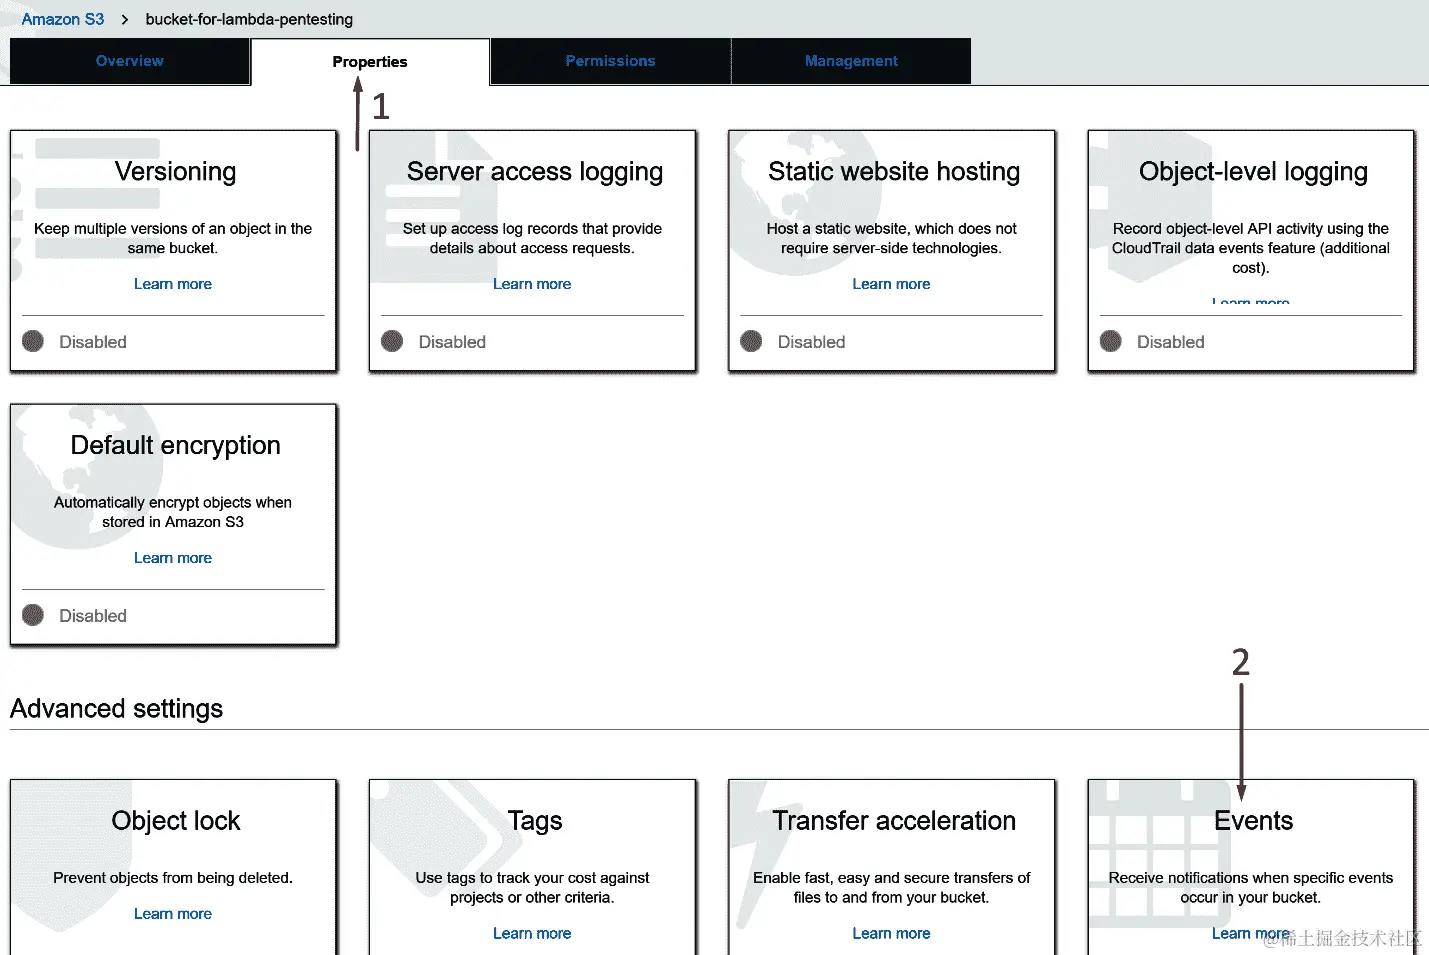Click the Disabled text under Versioning
The image size is (1429, 955).
pos(93,342)
